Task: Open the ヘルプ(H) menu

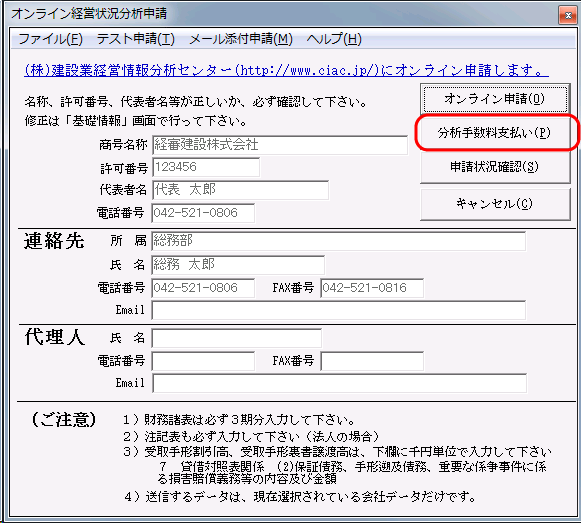Action: tap(334, 39)
